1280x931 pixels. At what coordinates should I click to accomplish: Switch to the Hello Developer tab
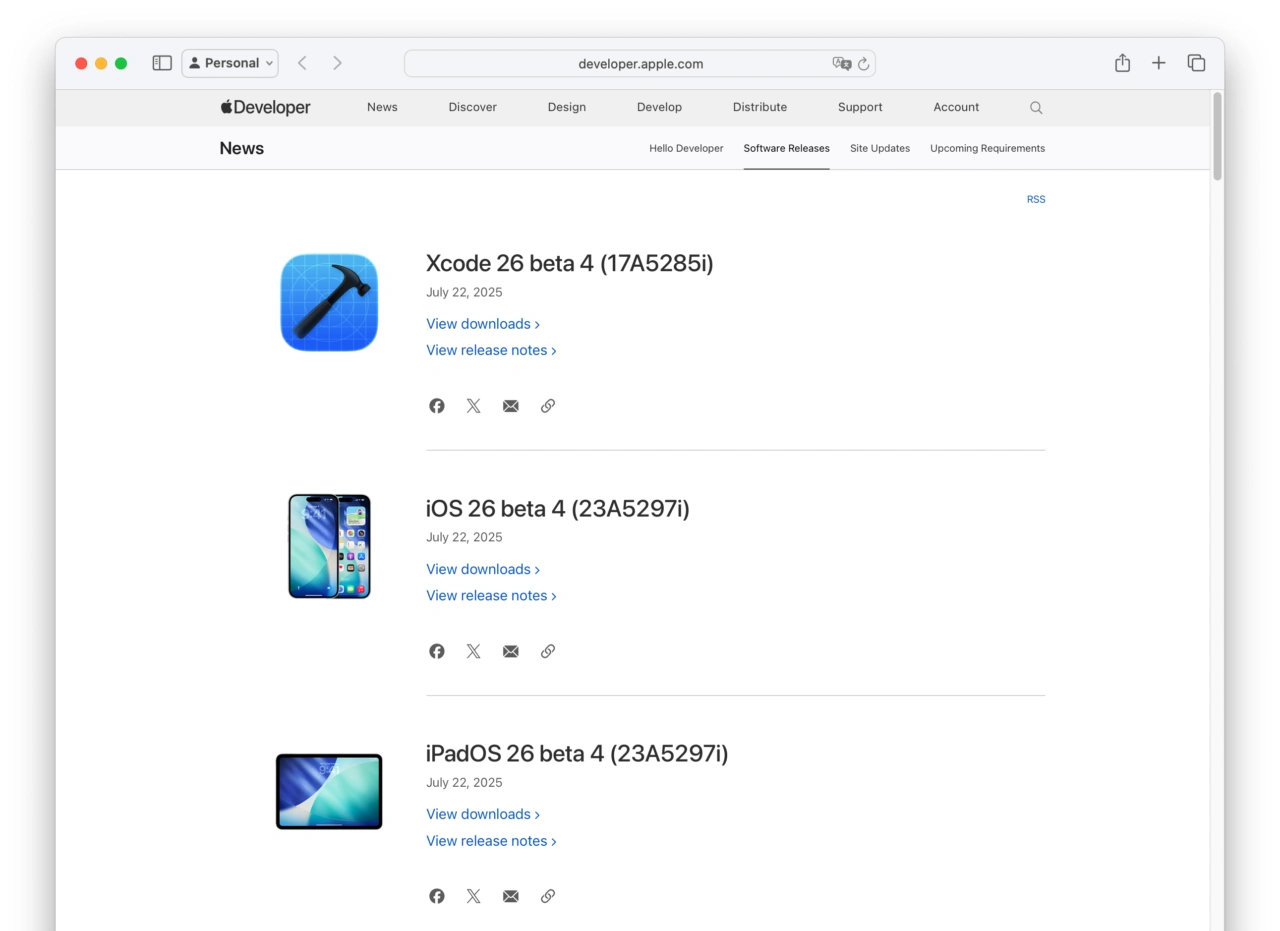coord(686,148)
